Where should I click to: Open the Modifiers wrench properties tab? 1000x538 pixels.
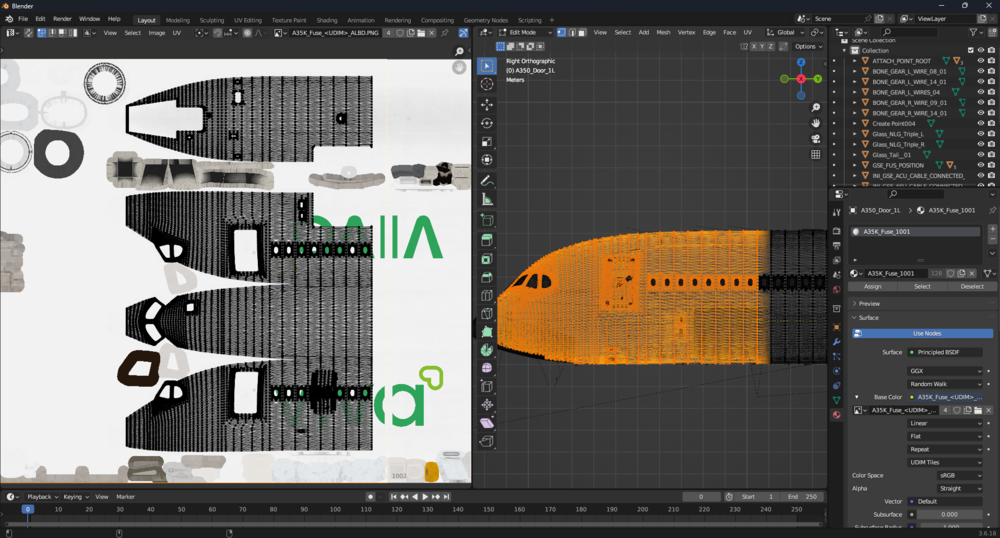coord(837,342)
